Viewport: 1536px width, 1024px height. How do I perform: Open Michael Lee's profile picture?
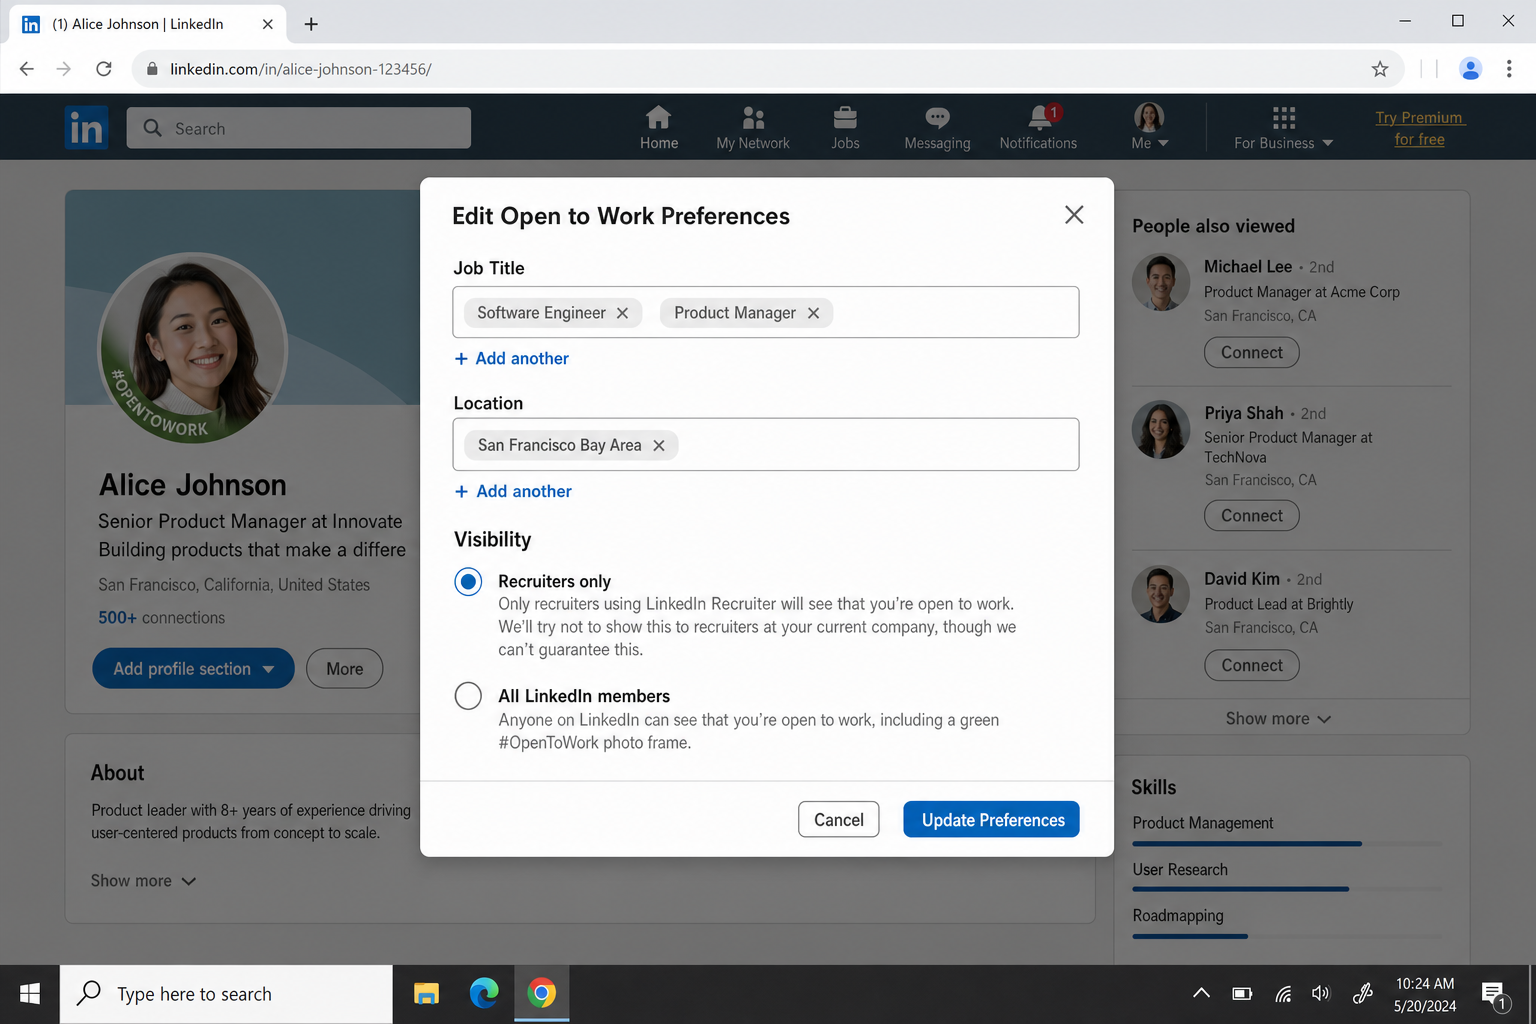pos(1161,282)
